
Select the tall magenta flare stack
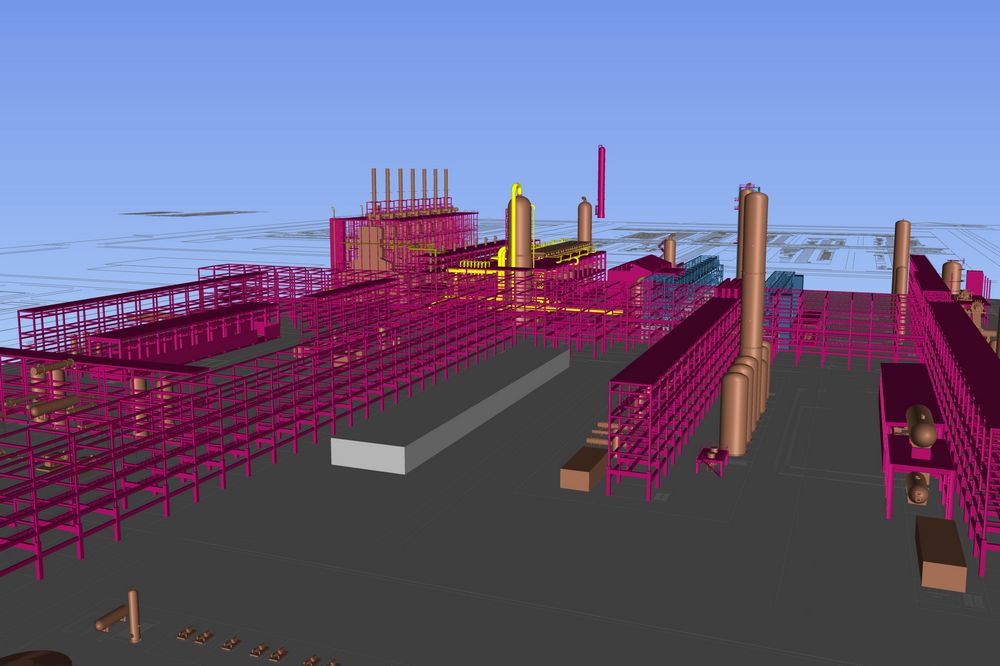tap(601, 180)
